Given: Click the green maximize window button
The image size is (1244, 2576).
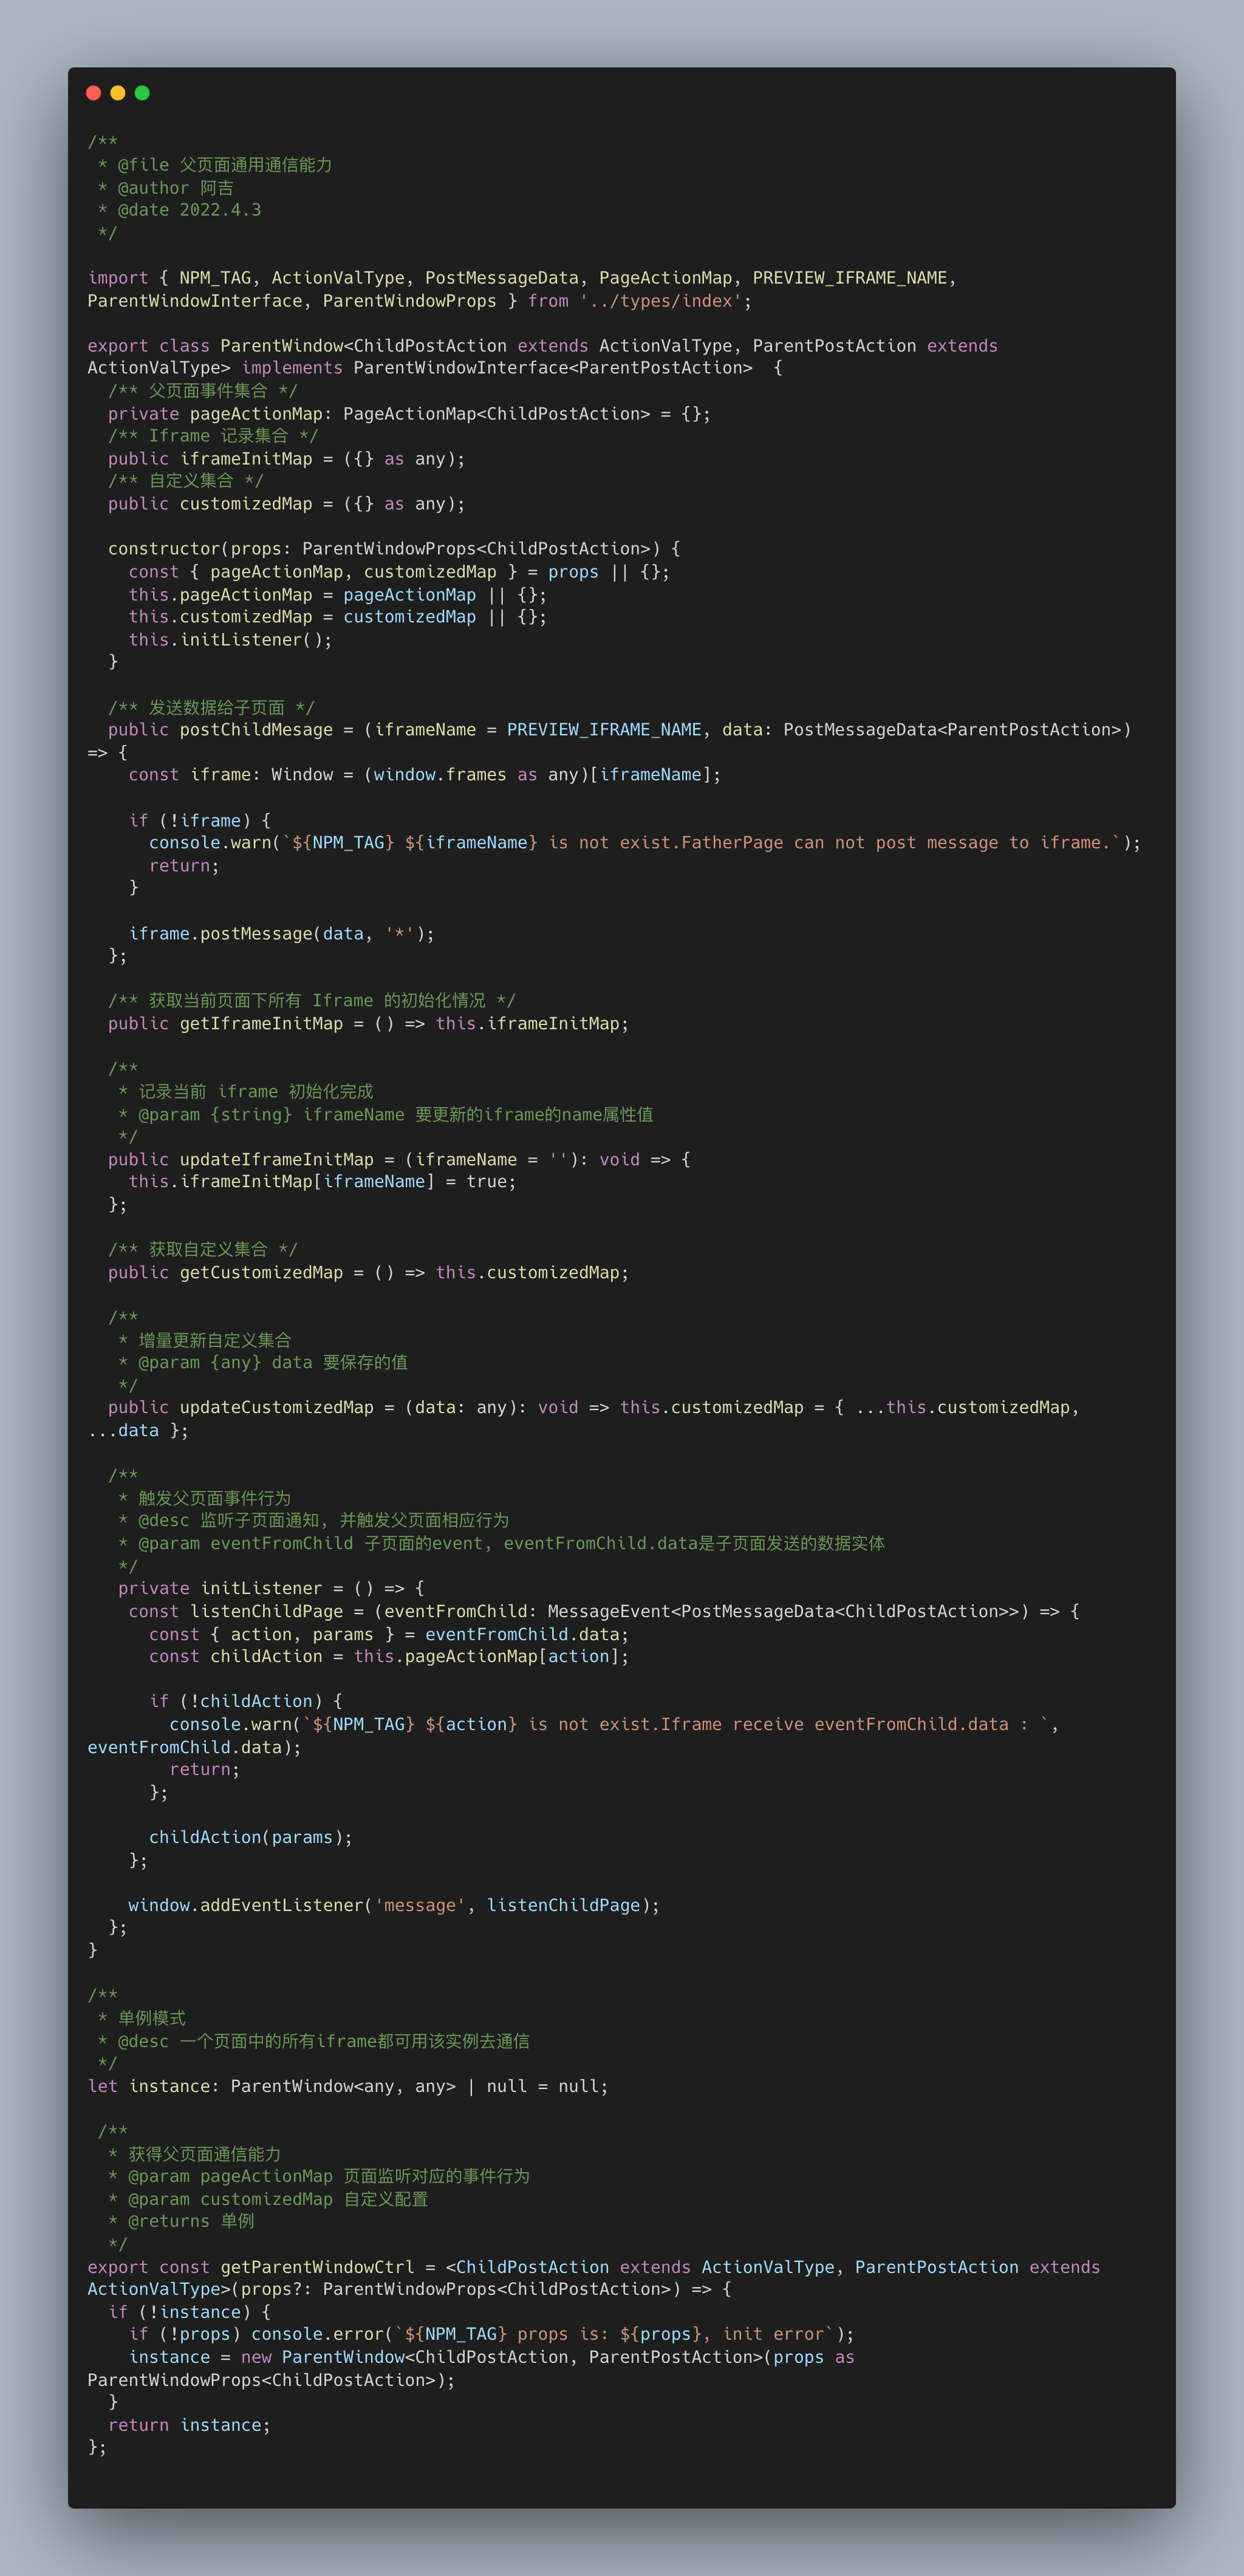Looking at the screenshot, I should coord(142,93).
